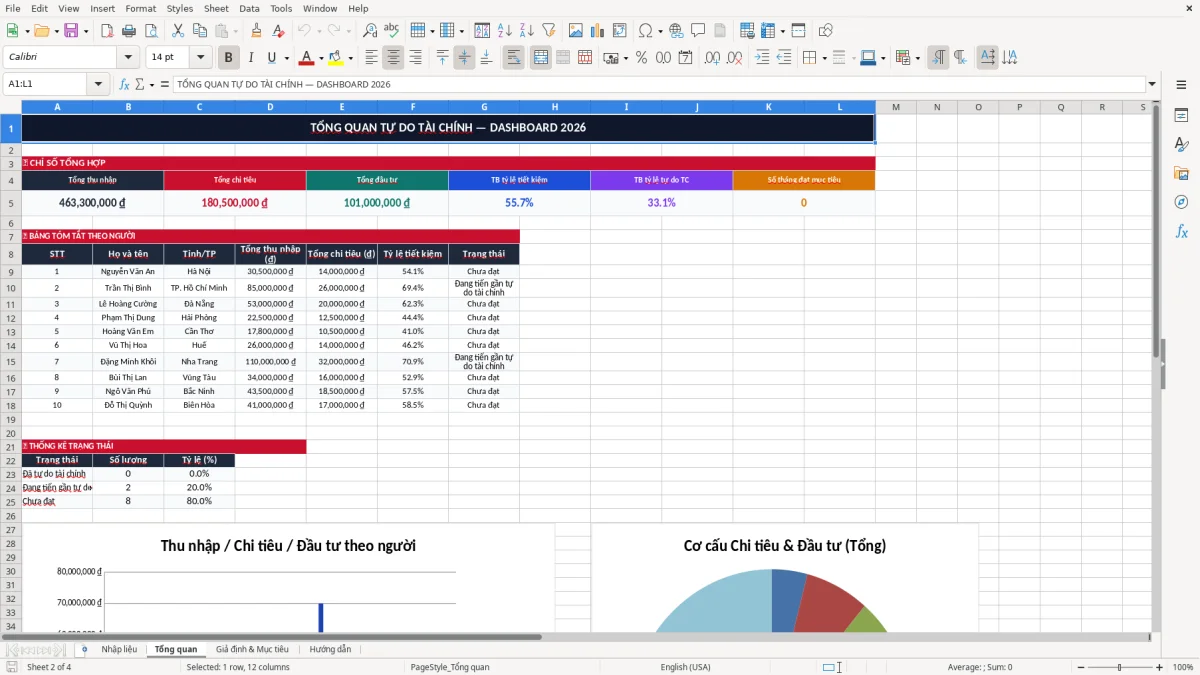Viewport: 1200px width, 675px height.
Task: Open the Special Character omega icon
Action: click(x=645, y=30)
